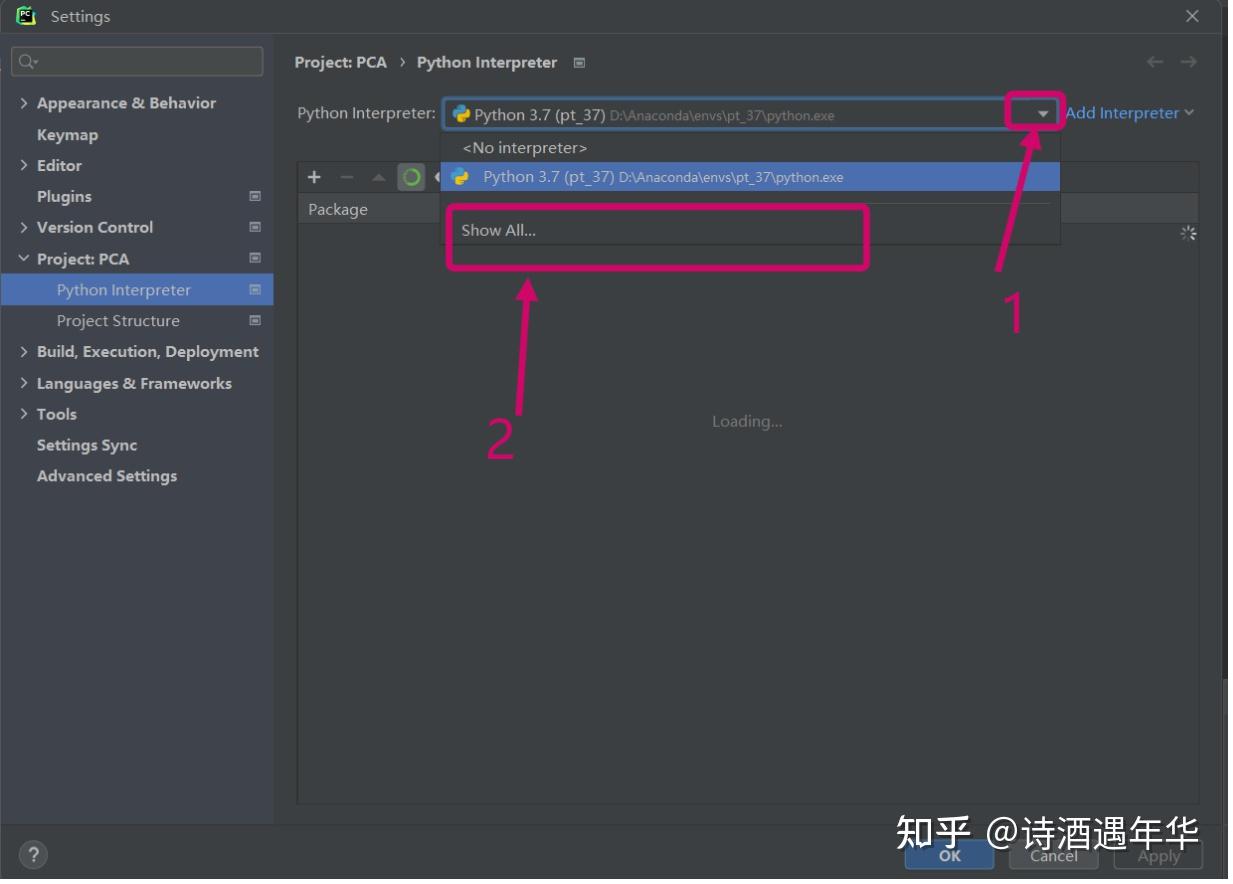Image resolution: width=1233 pixels, height=884 pixels.
Task: Expand the Editor section
Action: [24, 165]
